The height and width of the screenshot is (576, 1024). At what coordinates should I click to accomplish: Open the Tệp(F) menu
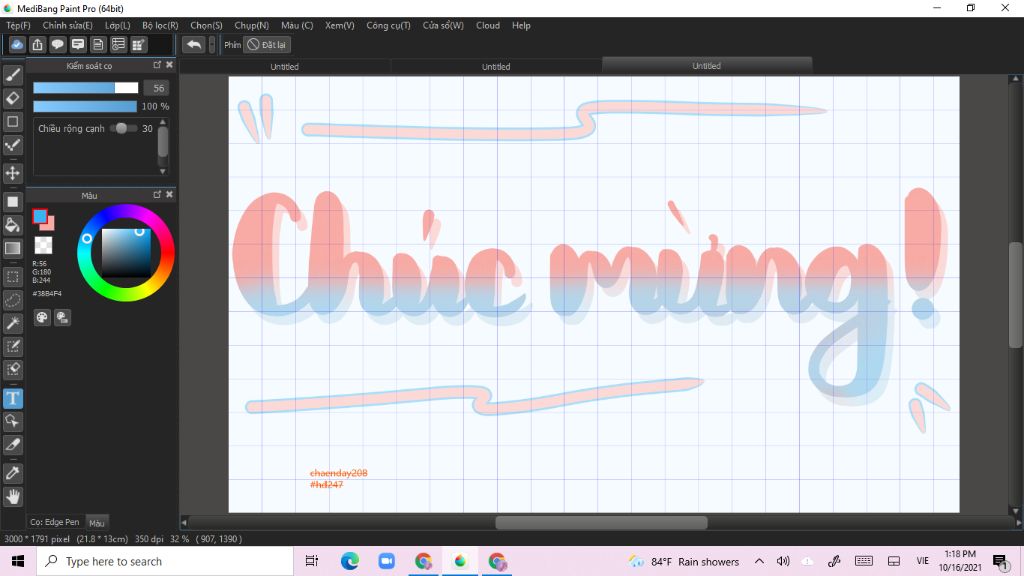[x=18, y=25]
